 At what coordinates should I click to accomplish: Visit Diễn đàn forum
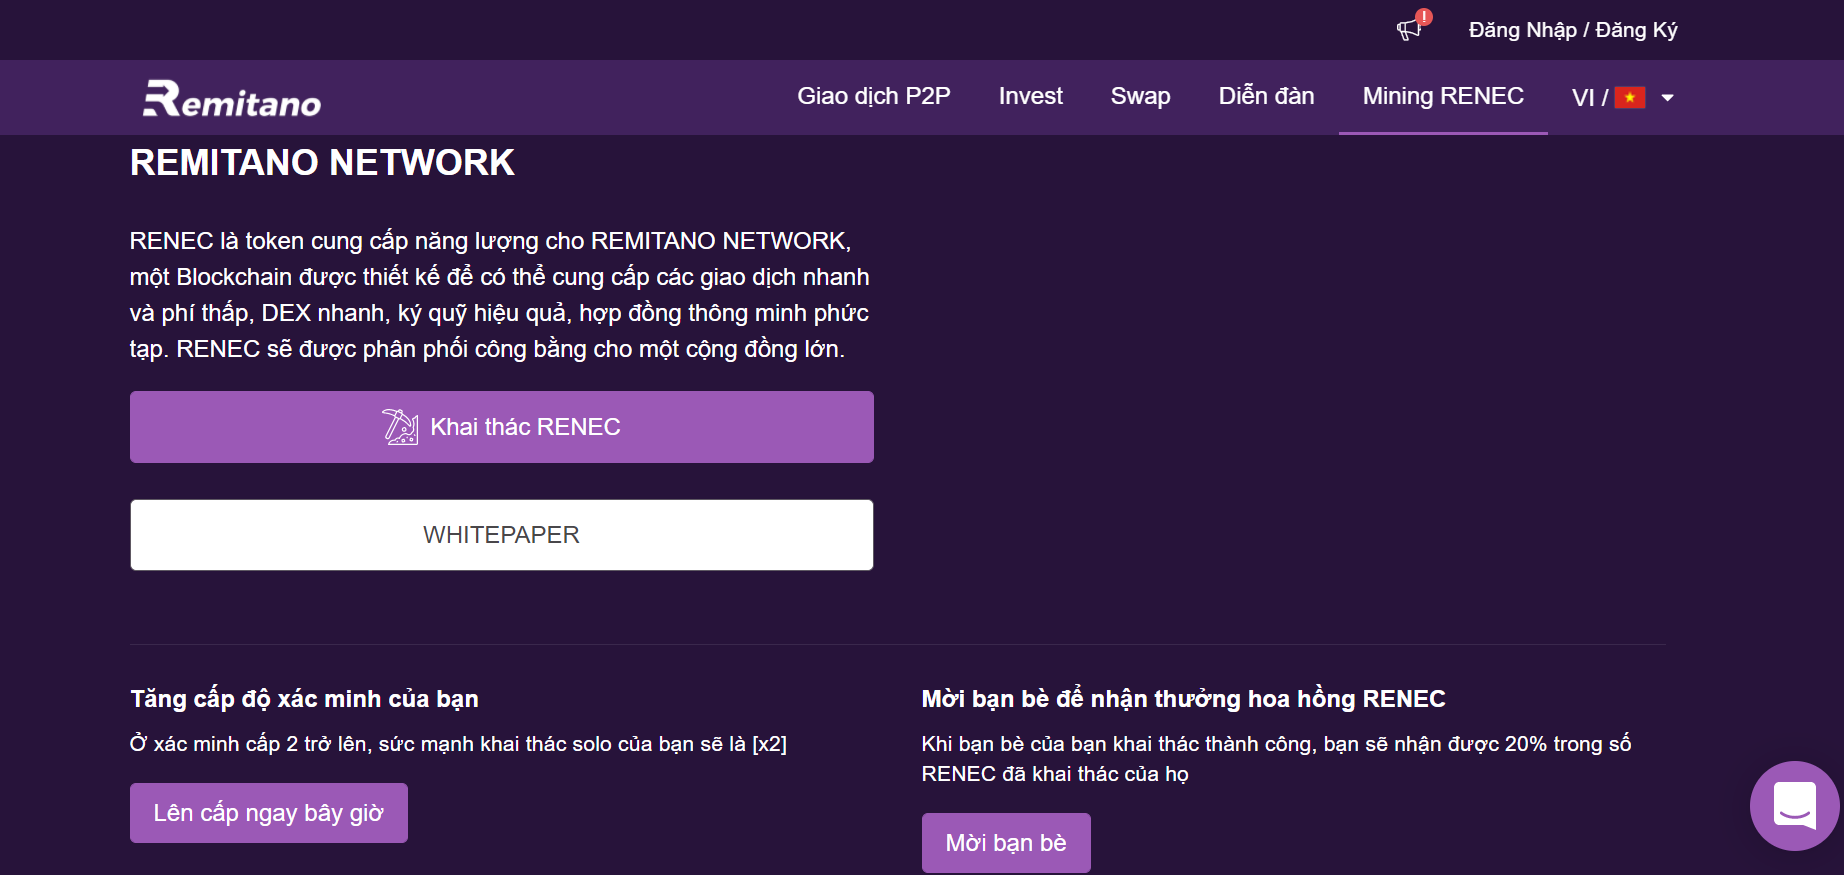pos(1266,96)
